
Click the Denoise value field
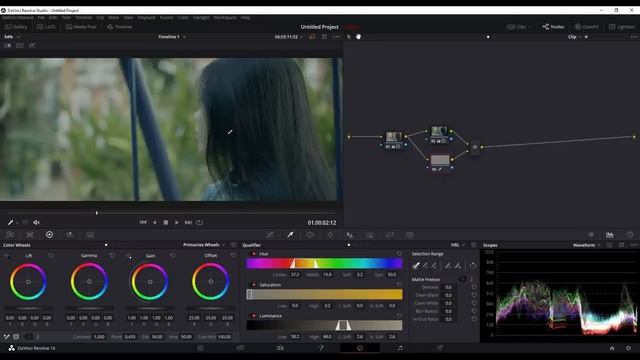[448, 287]
